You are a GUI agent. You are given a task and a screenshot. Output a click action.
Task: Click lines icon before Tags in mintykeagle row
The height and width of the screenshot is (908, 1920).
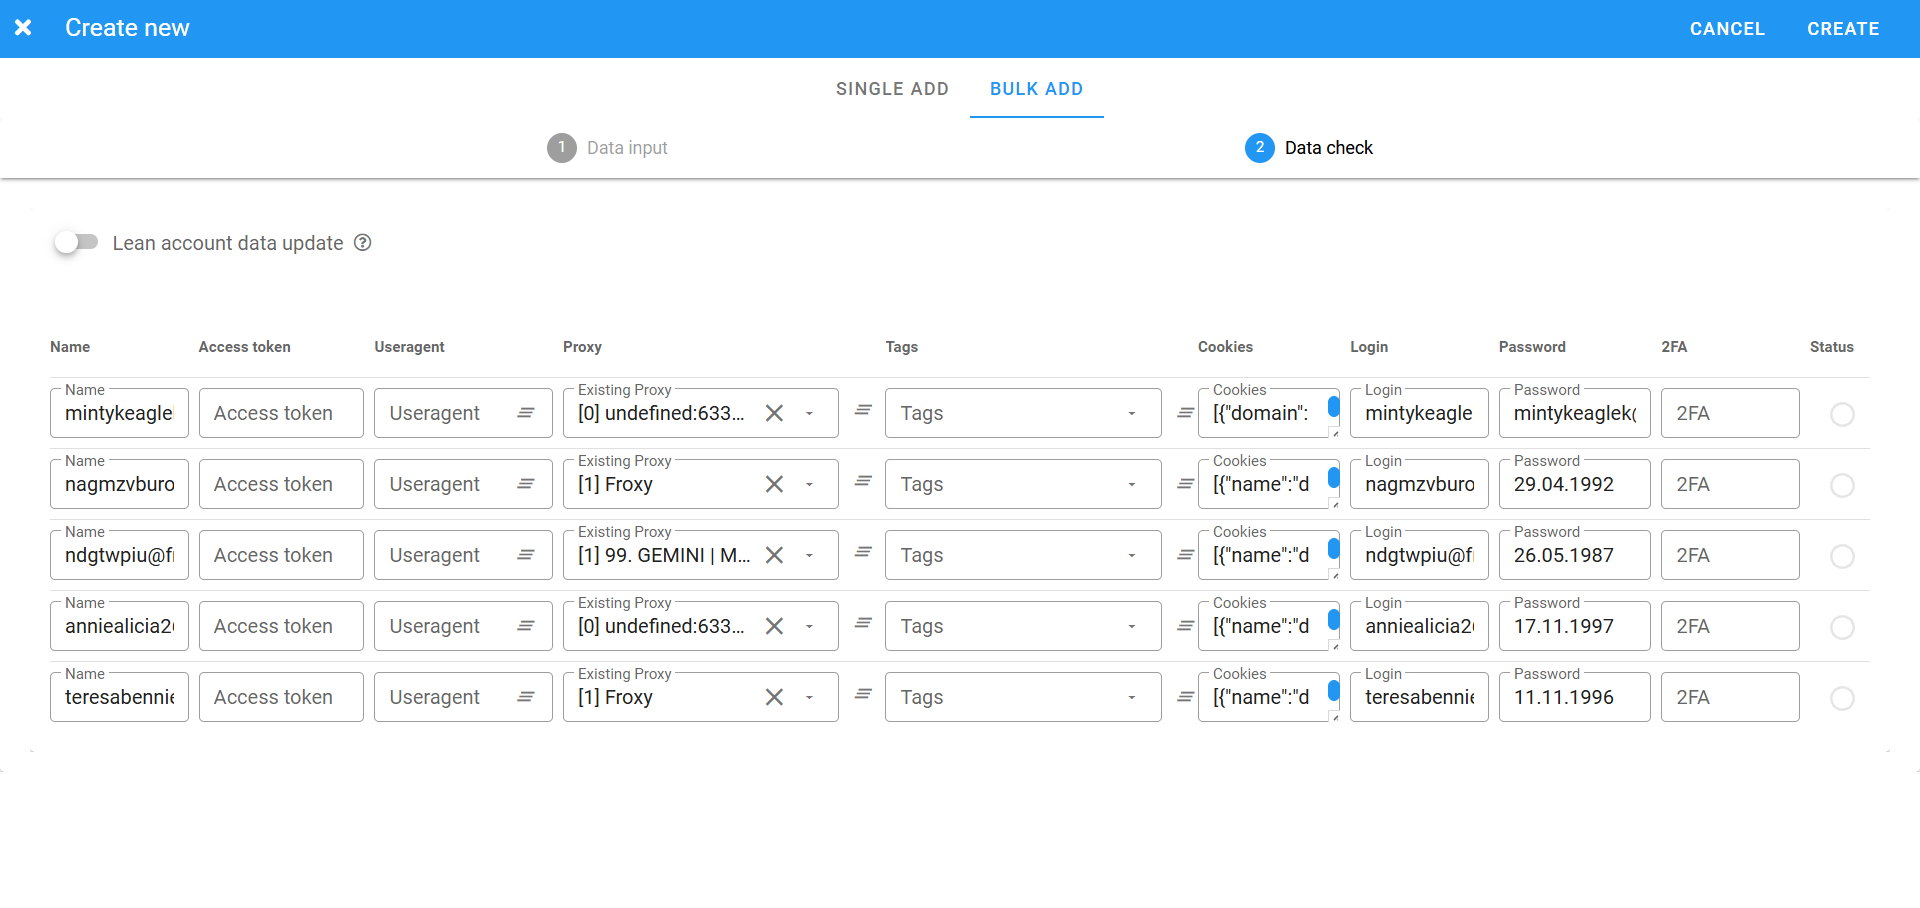point(864,410)
